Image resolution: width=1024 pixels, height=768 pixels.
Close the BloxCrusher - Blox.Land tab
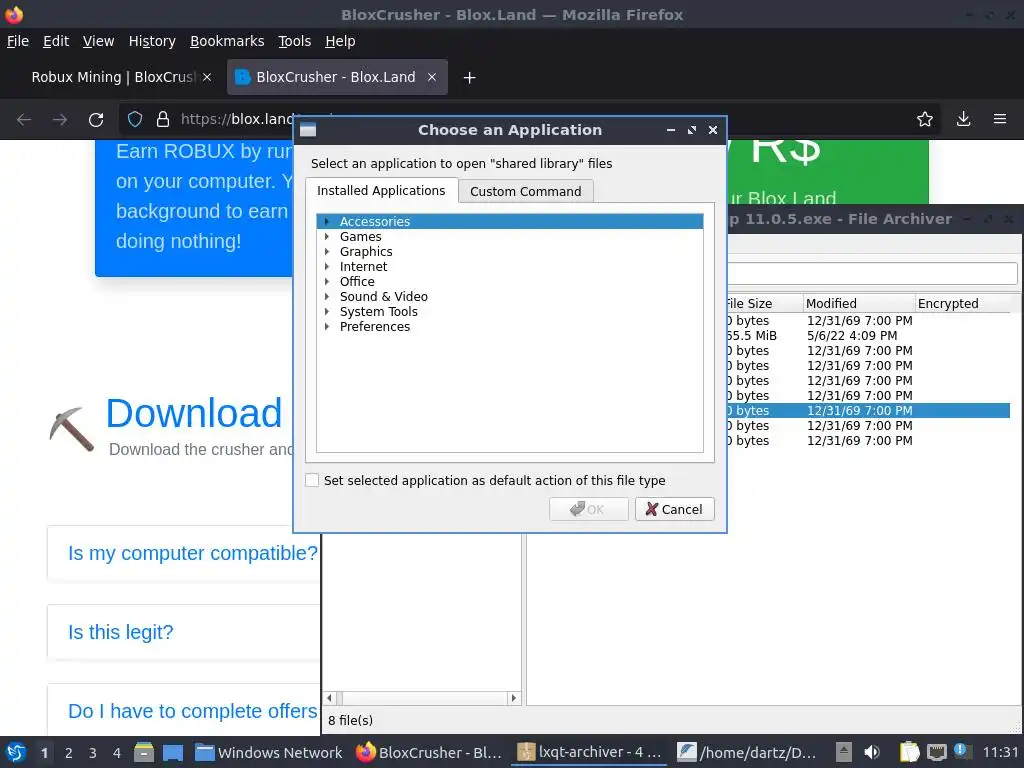tap(432, 77)
